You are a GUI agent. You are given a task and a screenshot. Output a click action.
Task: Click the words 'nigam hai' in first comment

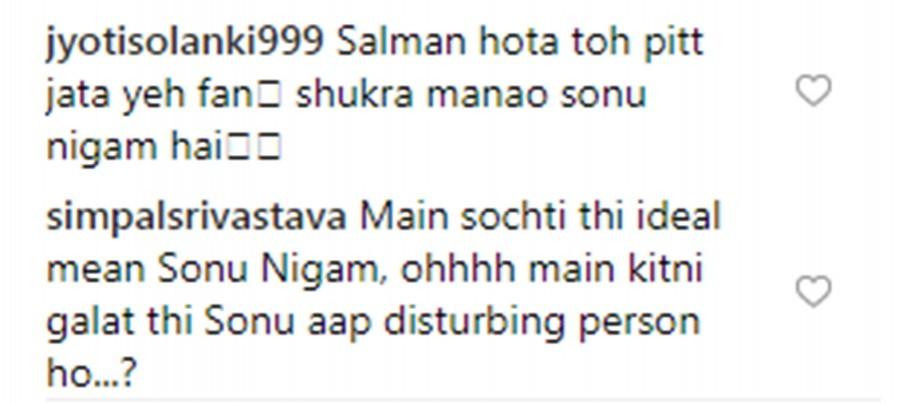[x=134, y=148]
